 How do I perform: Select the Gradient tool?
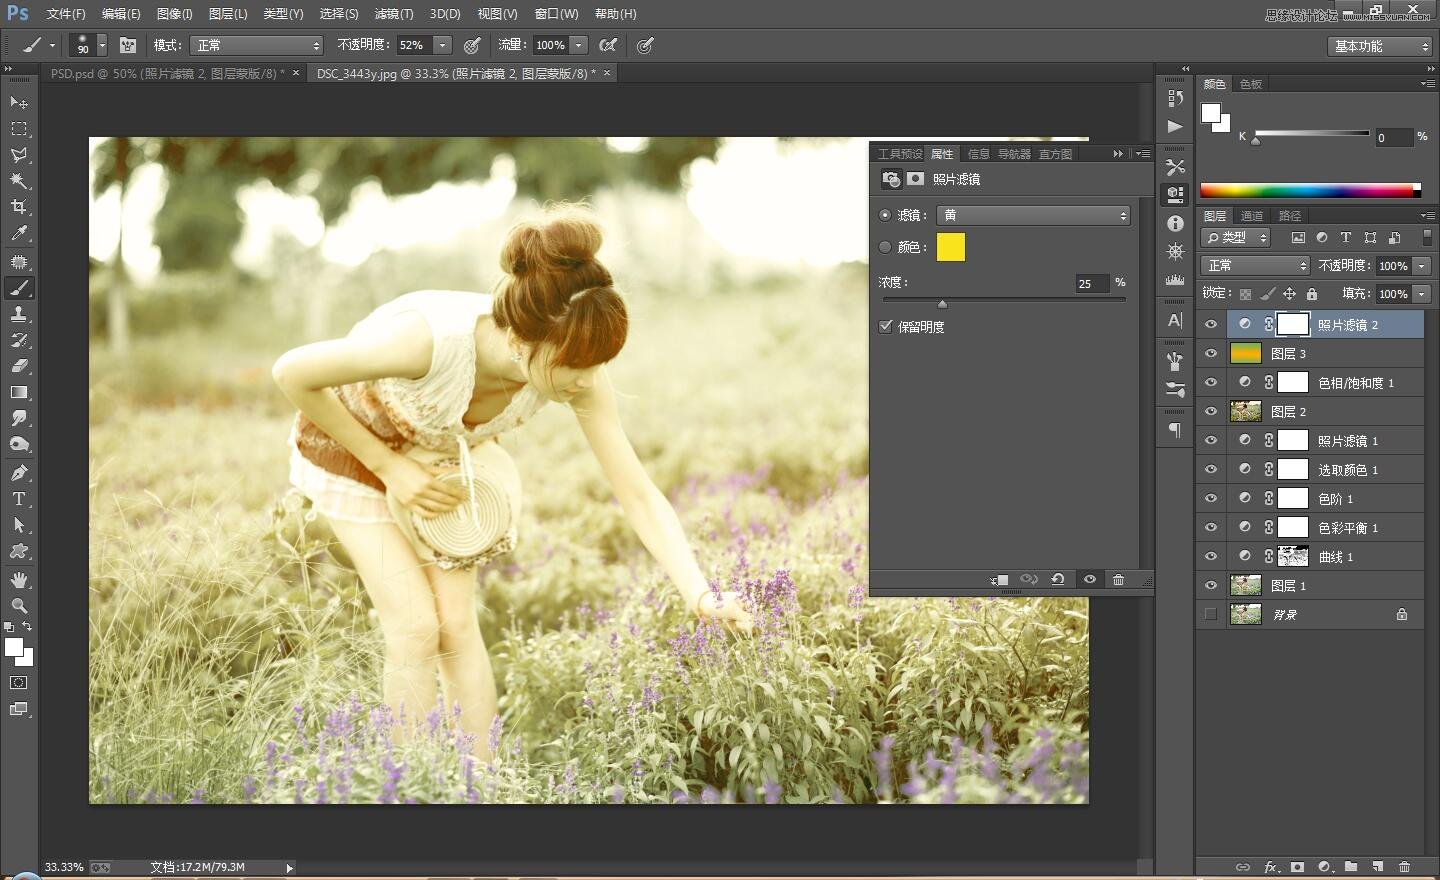coord(18,393)
